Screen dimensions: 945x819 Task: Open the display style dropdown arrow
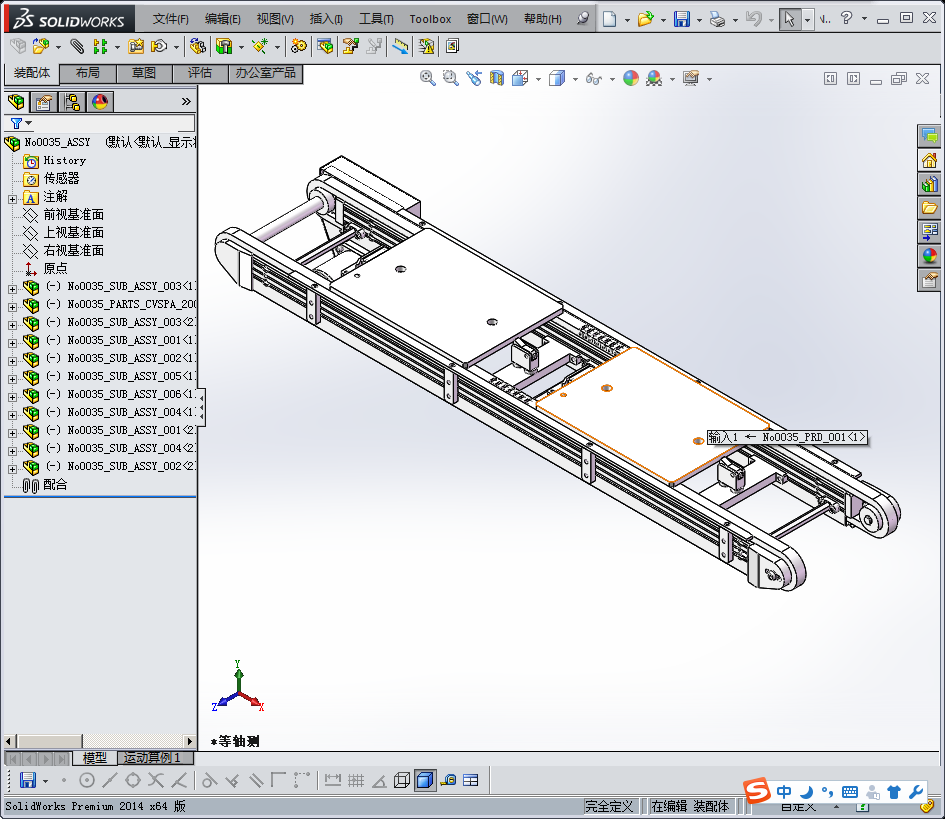tap(575, 79)
